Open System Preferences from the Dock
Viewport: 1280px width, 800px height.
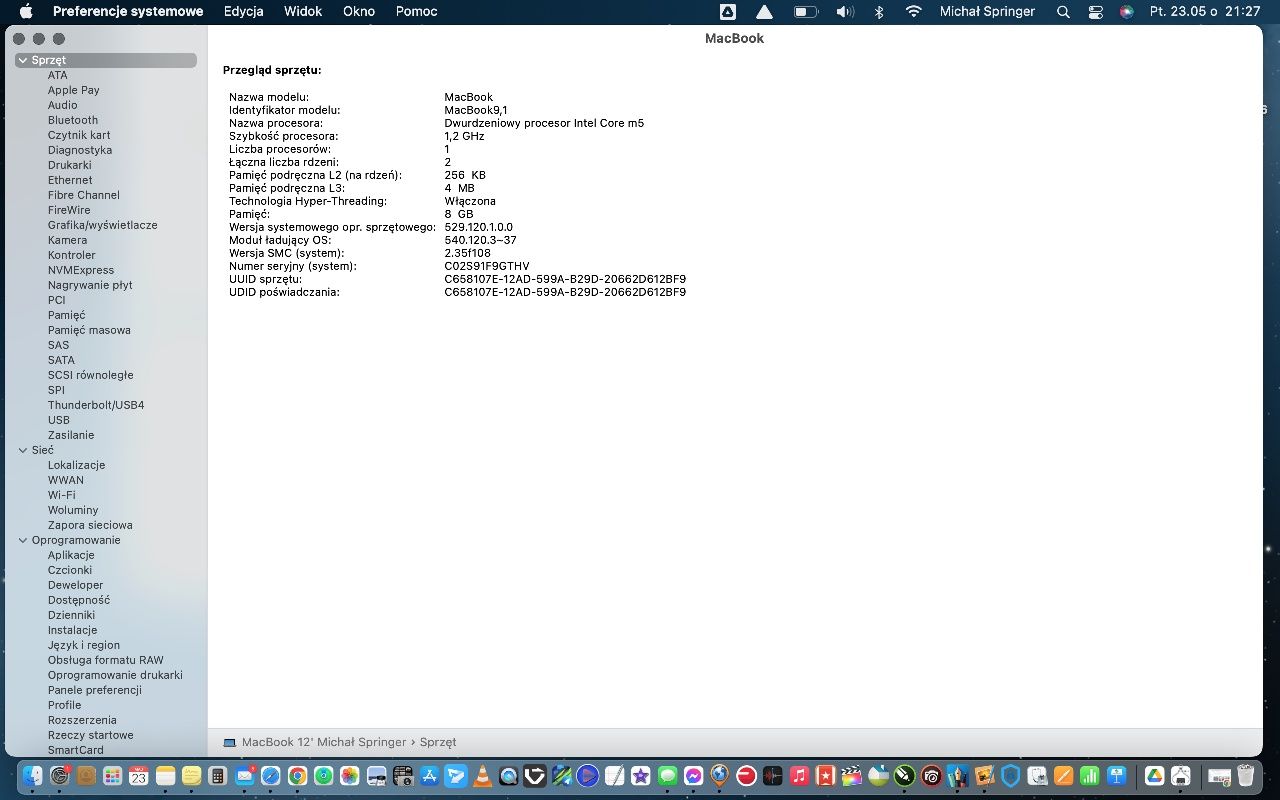click(x=60, y=775)
